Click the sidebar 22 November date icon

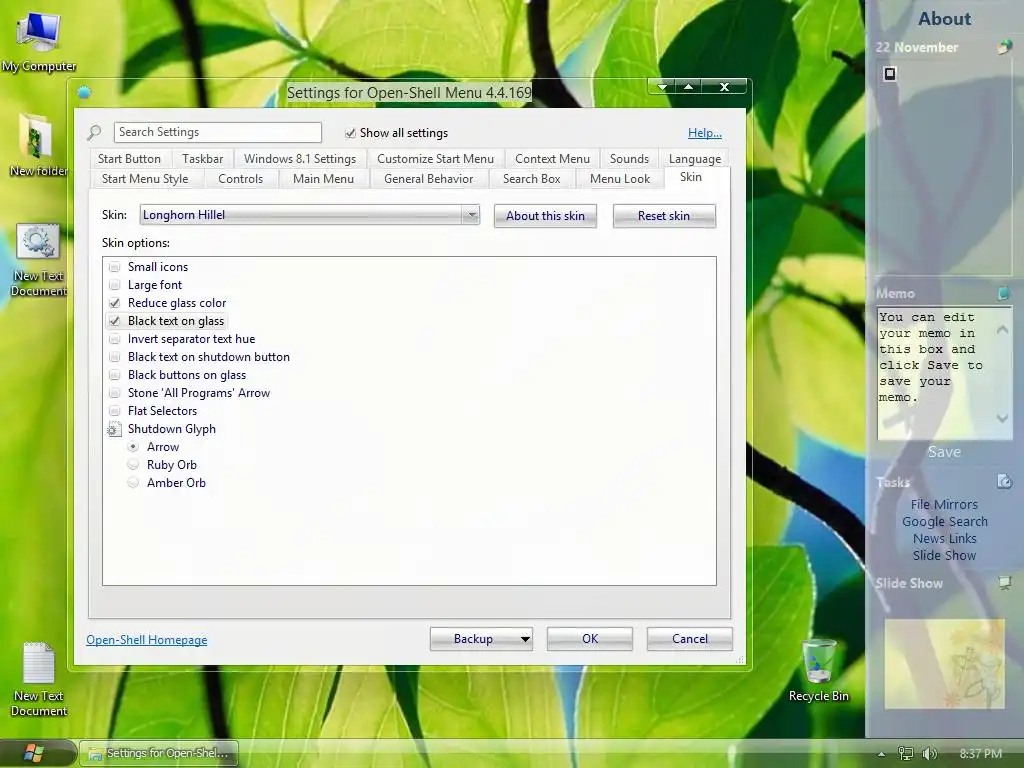1004,47
